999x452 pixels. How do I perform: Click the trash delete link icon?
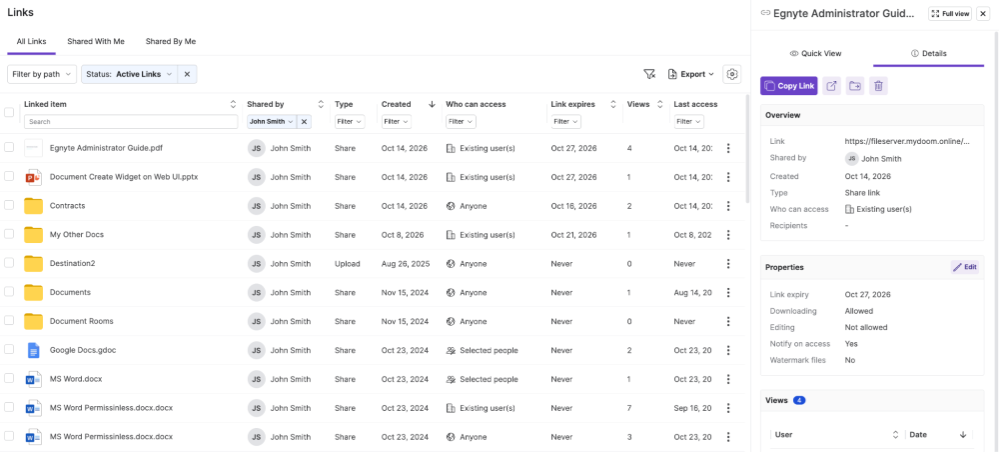click(879, 86)
